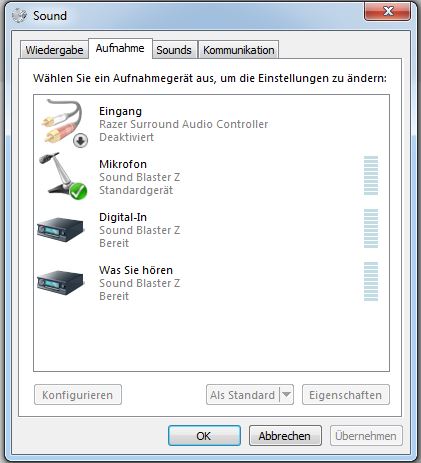Click the disabled arrow badge on Eingang
Image resolution: width=421 pixels, height=463 pixels.
[x=80, y=140]
